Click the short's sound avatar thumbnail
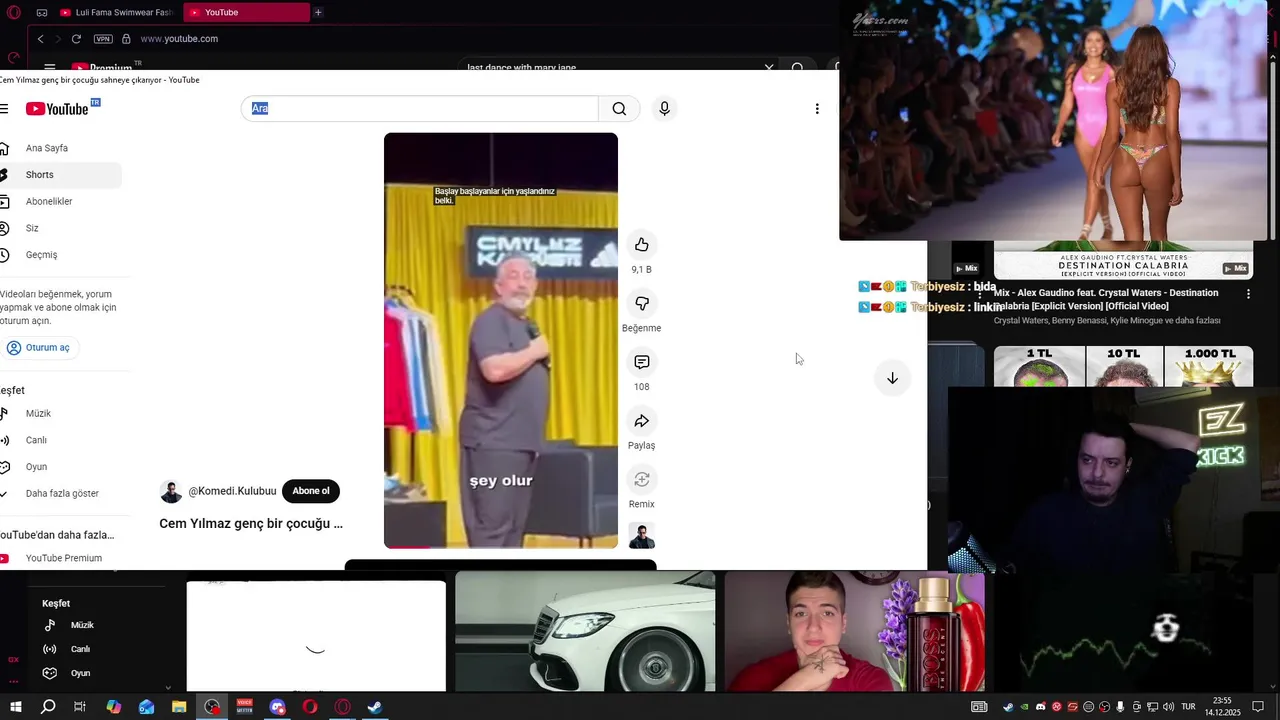 [642, 536]
